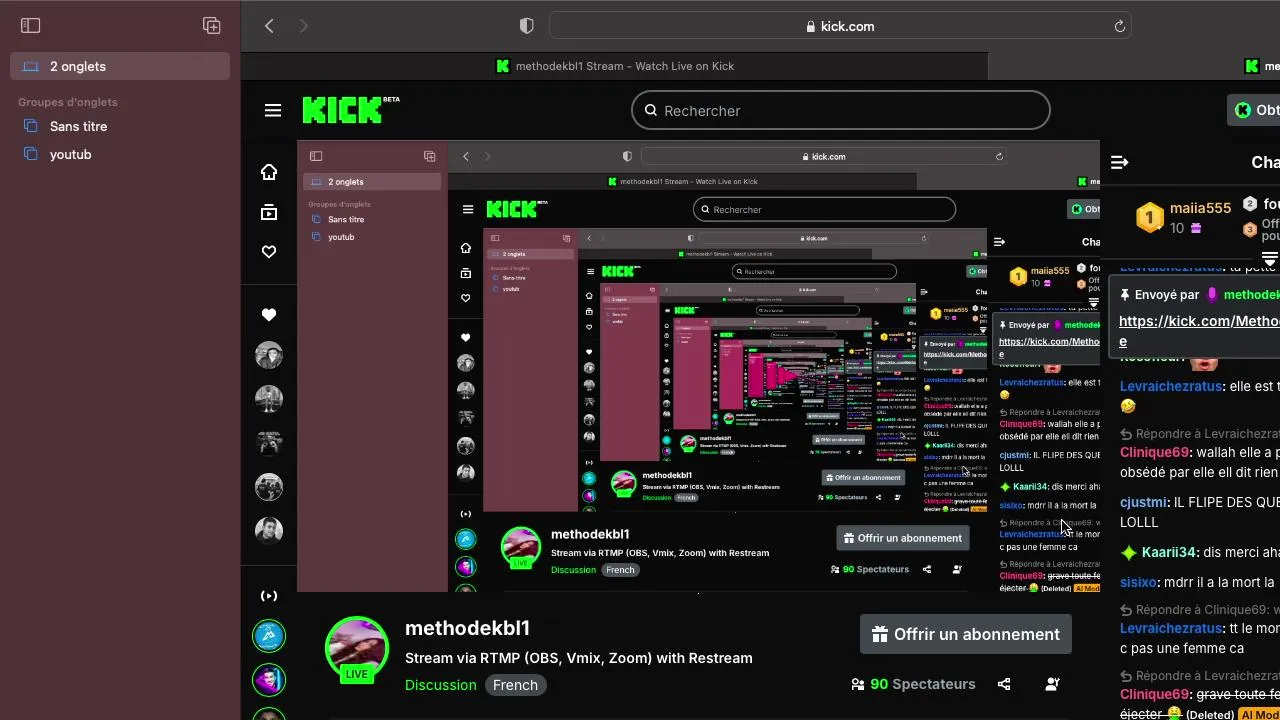The image size is (1280, 720).
Task: Click the Offrir un abonnement button
Action: 965,634
